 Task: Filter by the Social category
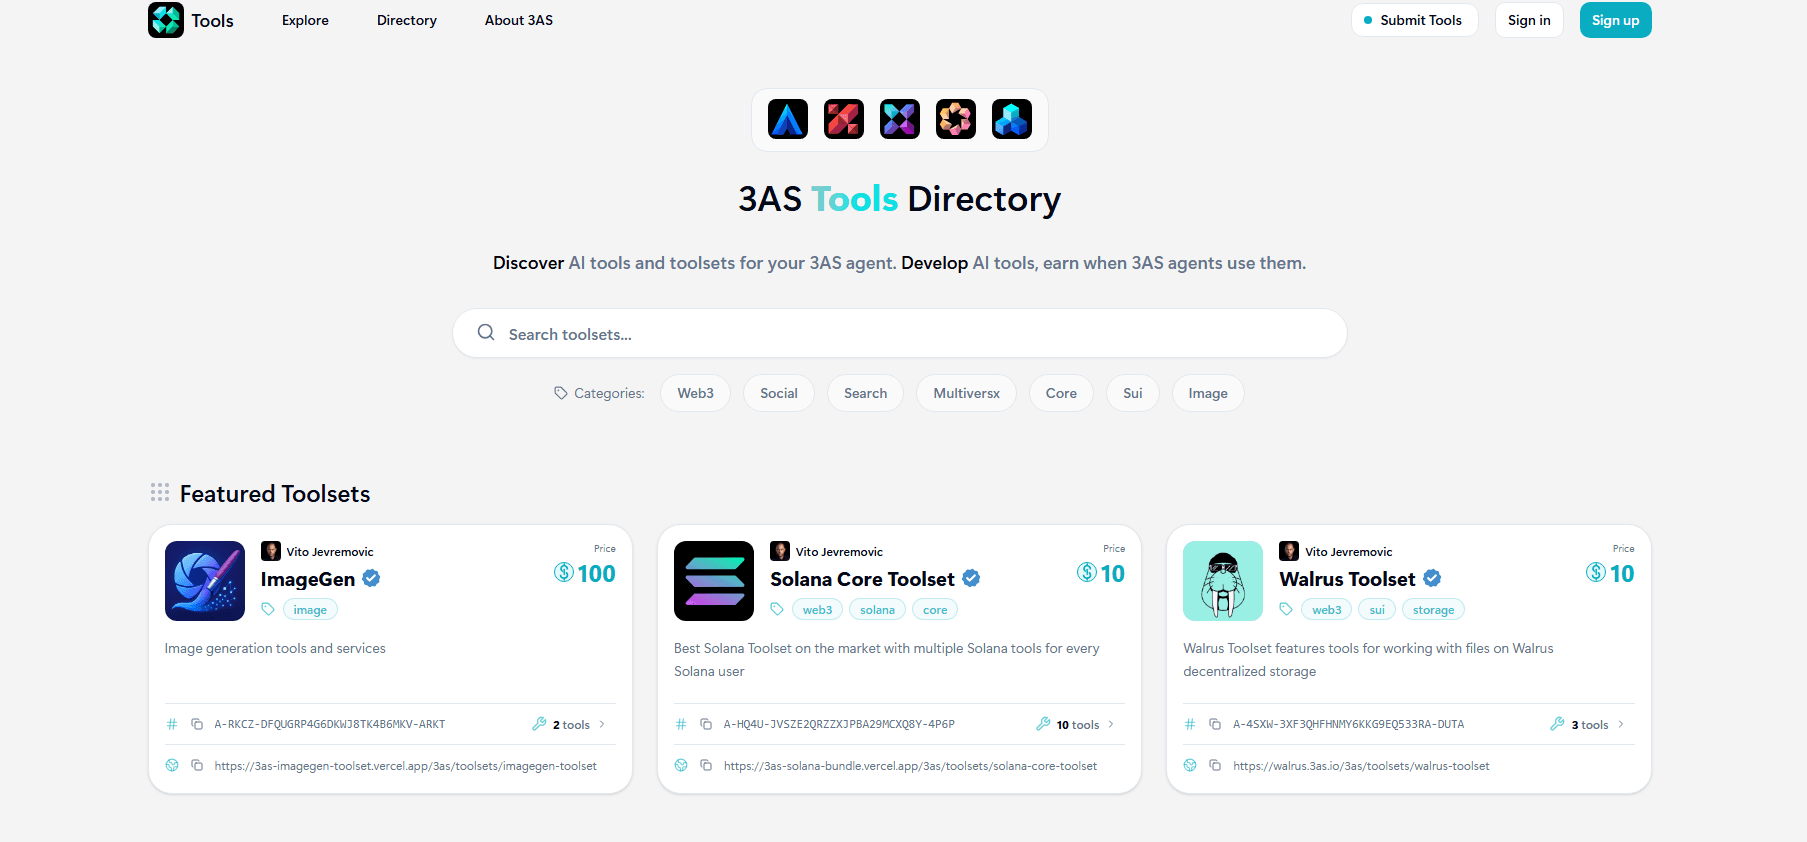pyautogui.click(x=779, y=393)
